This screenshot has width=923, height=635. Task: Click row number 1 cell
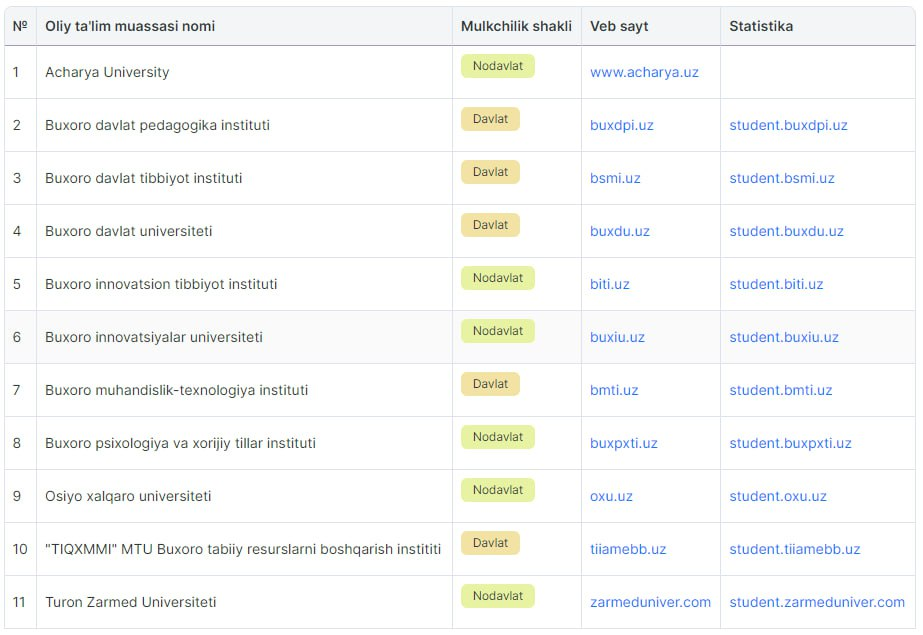coord(21,72)
